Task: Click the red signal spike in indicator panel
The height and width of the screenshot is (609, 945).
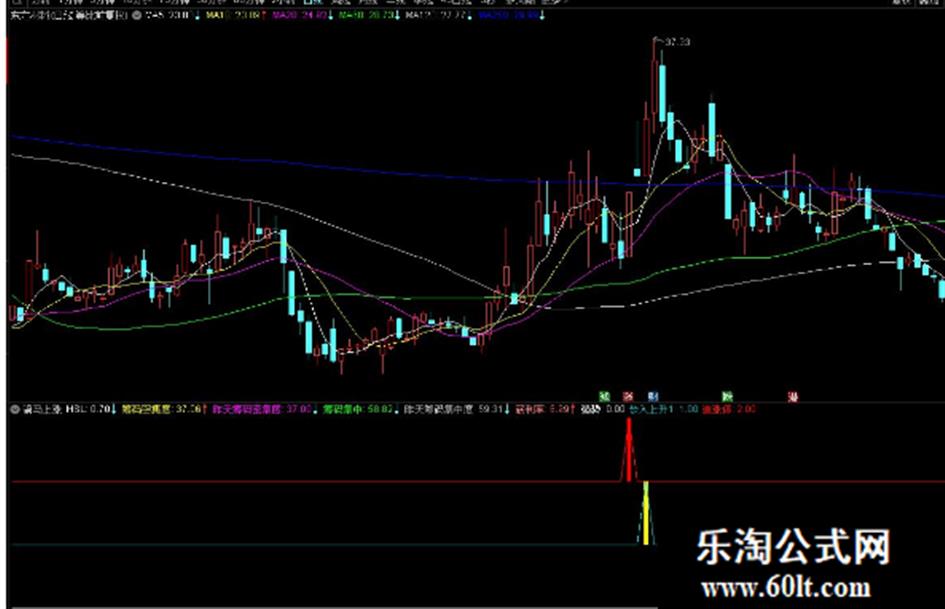Action: tap(629, 450)
